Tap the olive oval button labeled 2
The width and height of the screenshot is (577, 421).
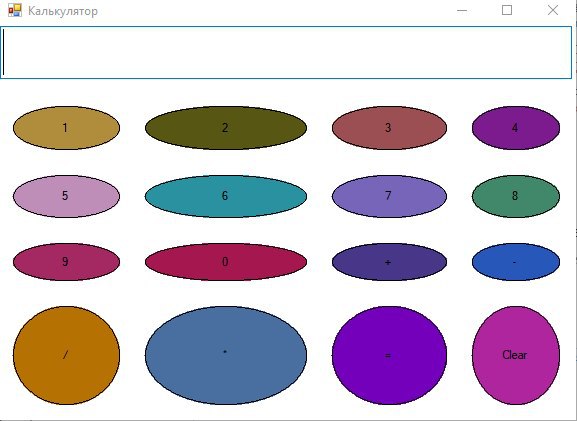(226, 128)
